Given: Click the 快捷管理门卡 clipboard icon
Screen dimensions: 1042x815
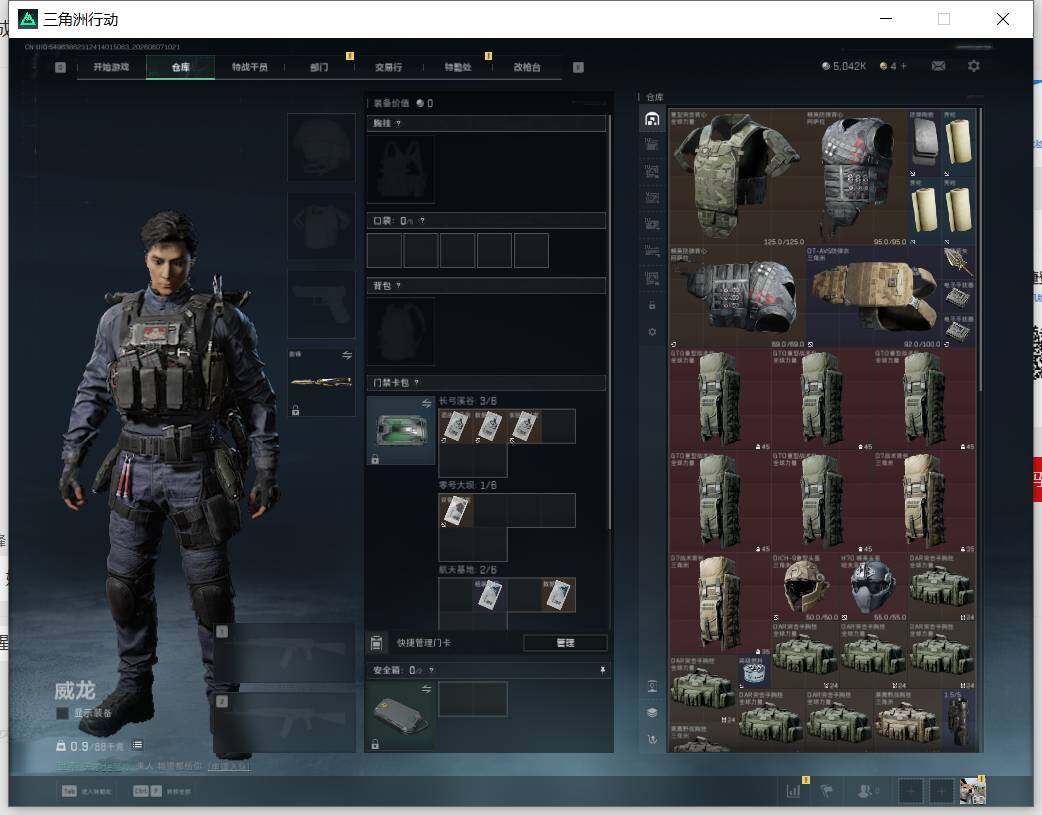Looking at the screenshot, I should 376,643.
